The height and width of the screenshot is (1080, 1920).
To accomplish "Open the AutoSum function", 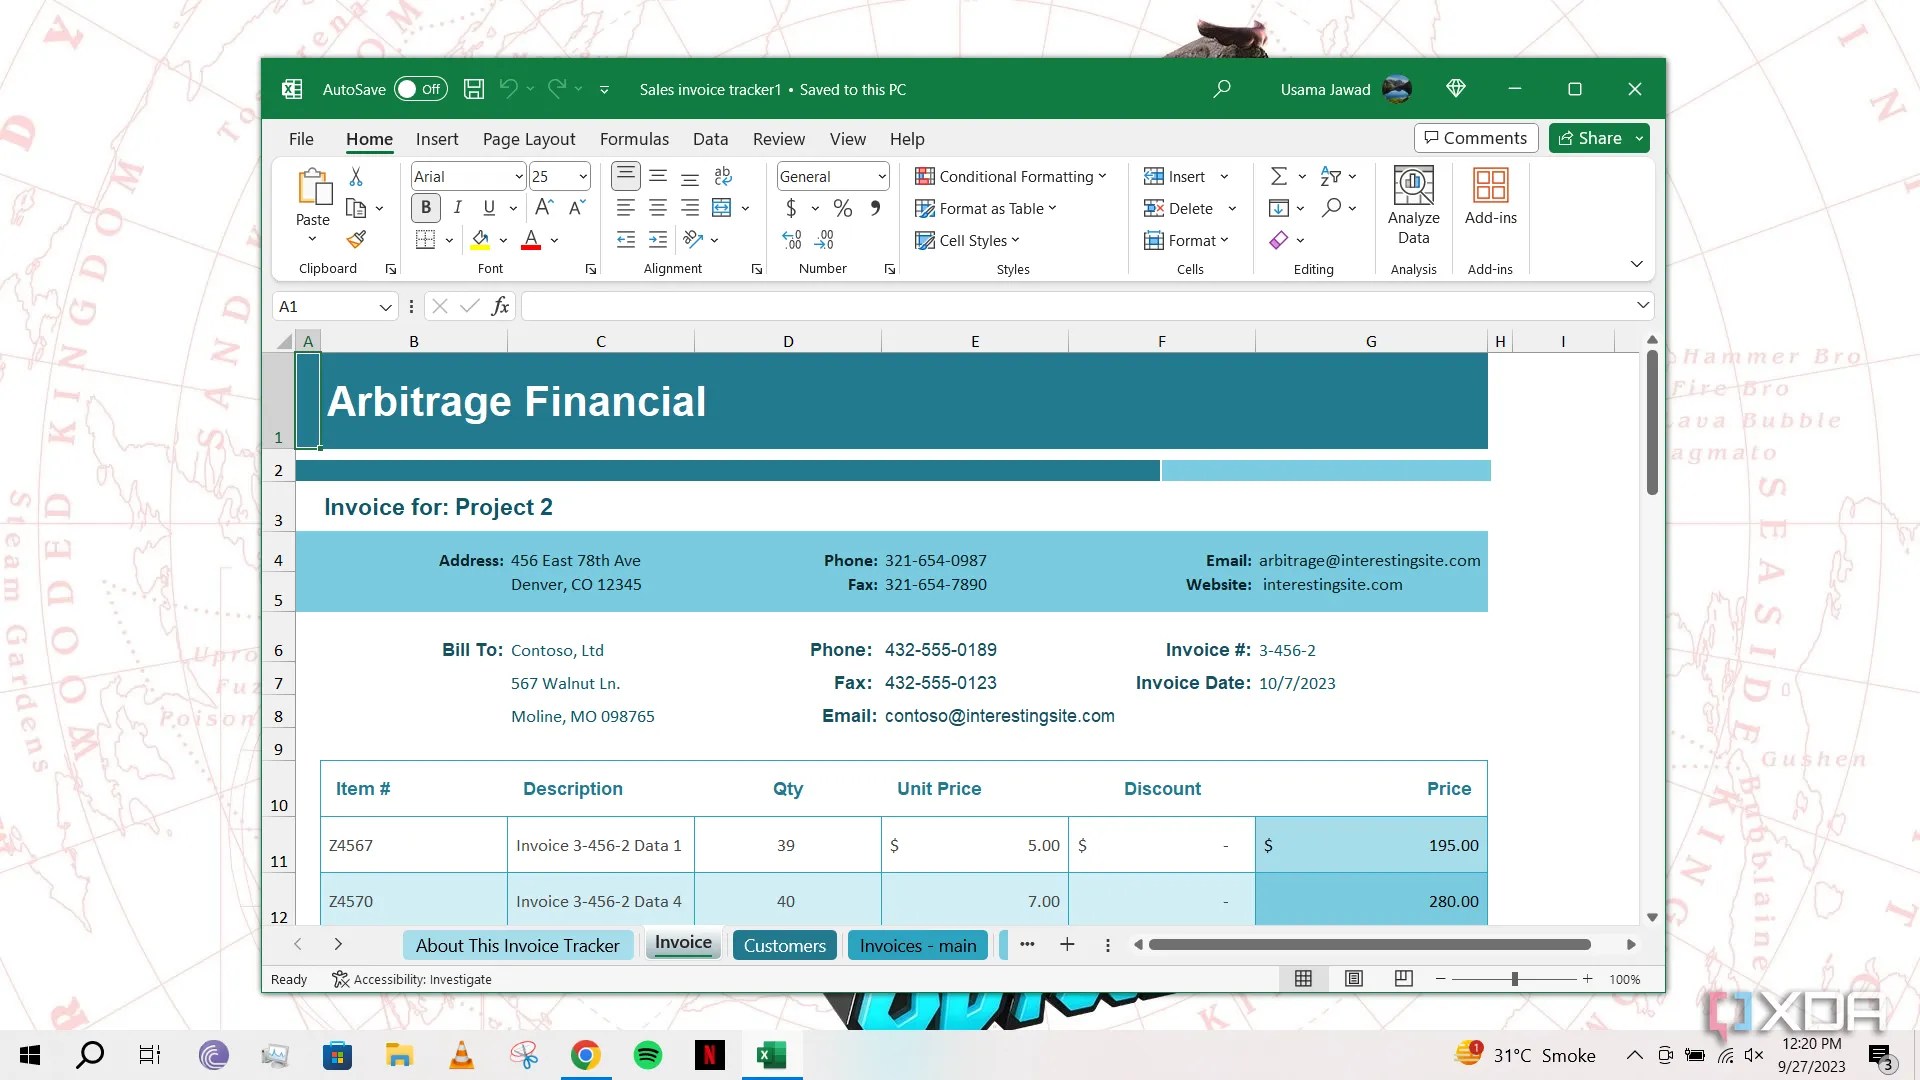I will coord(1281,176).
